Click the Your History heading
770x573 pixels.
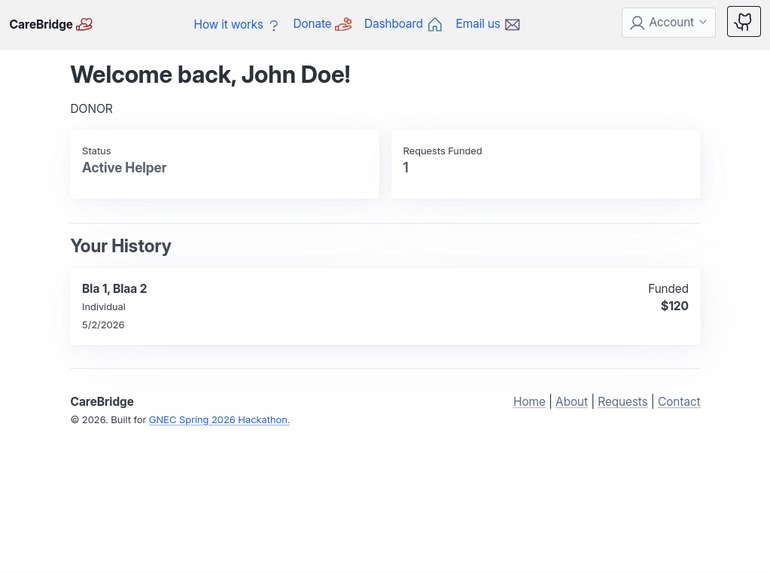pyautogui.click(x=121, y=246)
